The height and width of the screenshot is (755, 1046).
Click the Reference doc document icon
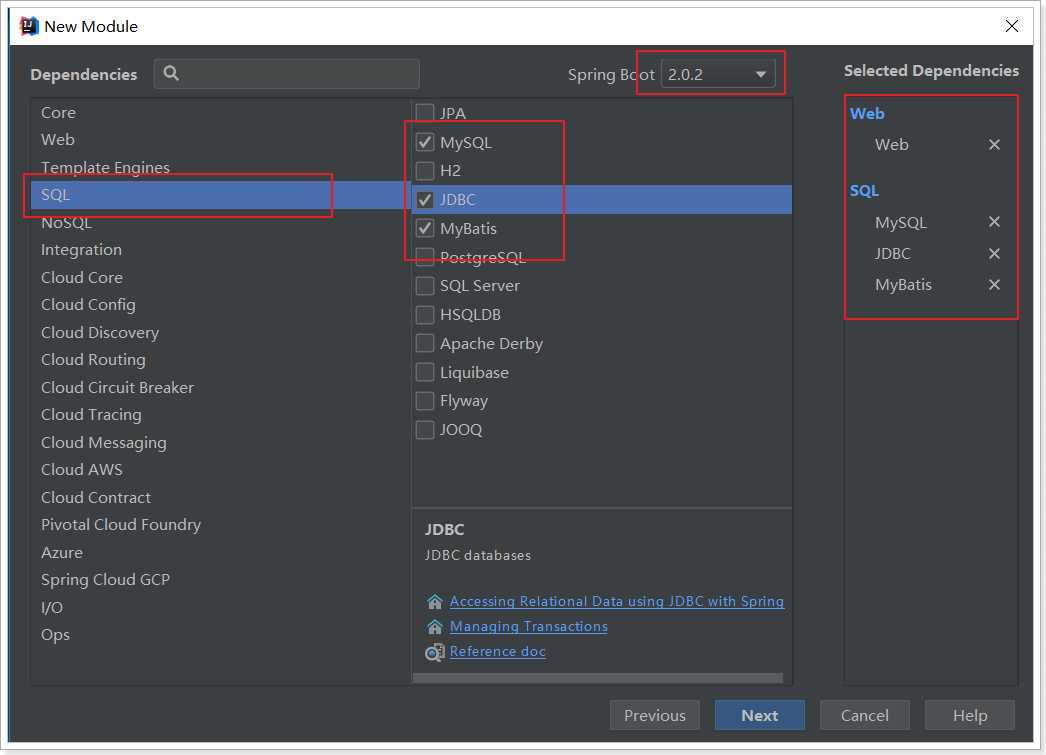tap(434, 652)
